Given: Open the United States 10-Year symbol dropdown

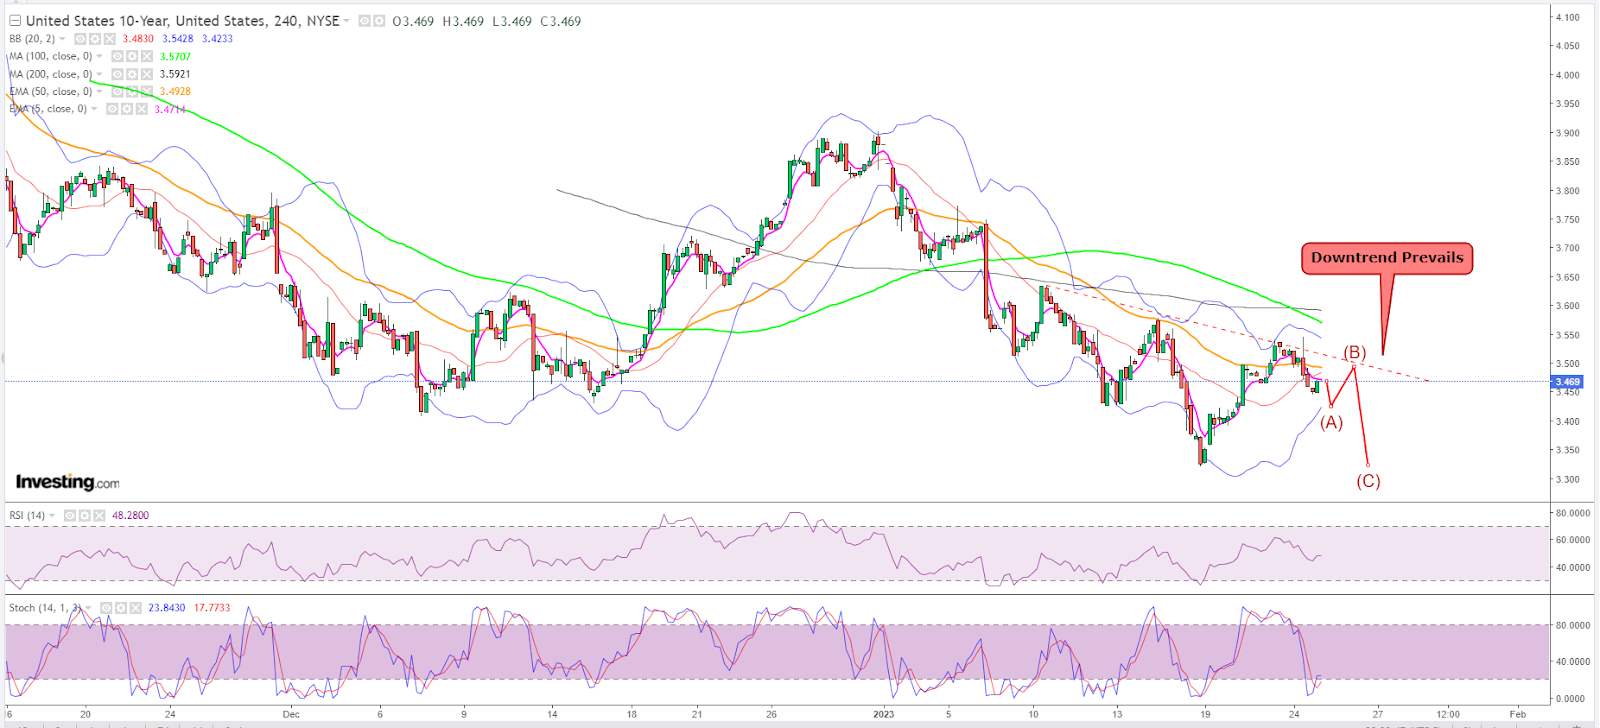Looking at the screenshot, I should point(347,21).
